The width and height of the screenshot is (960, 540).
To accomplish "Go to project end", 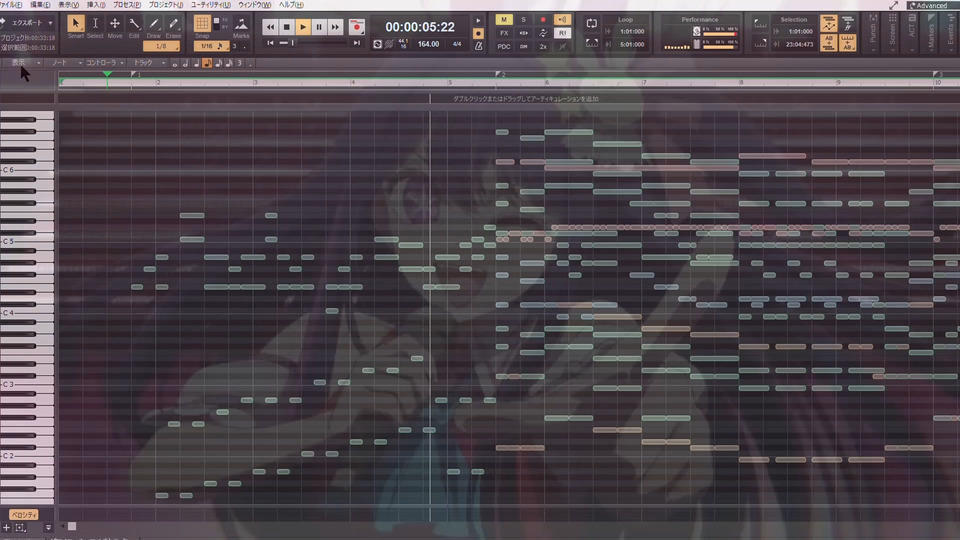I will 357,43.
